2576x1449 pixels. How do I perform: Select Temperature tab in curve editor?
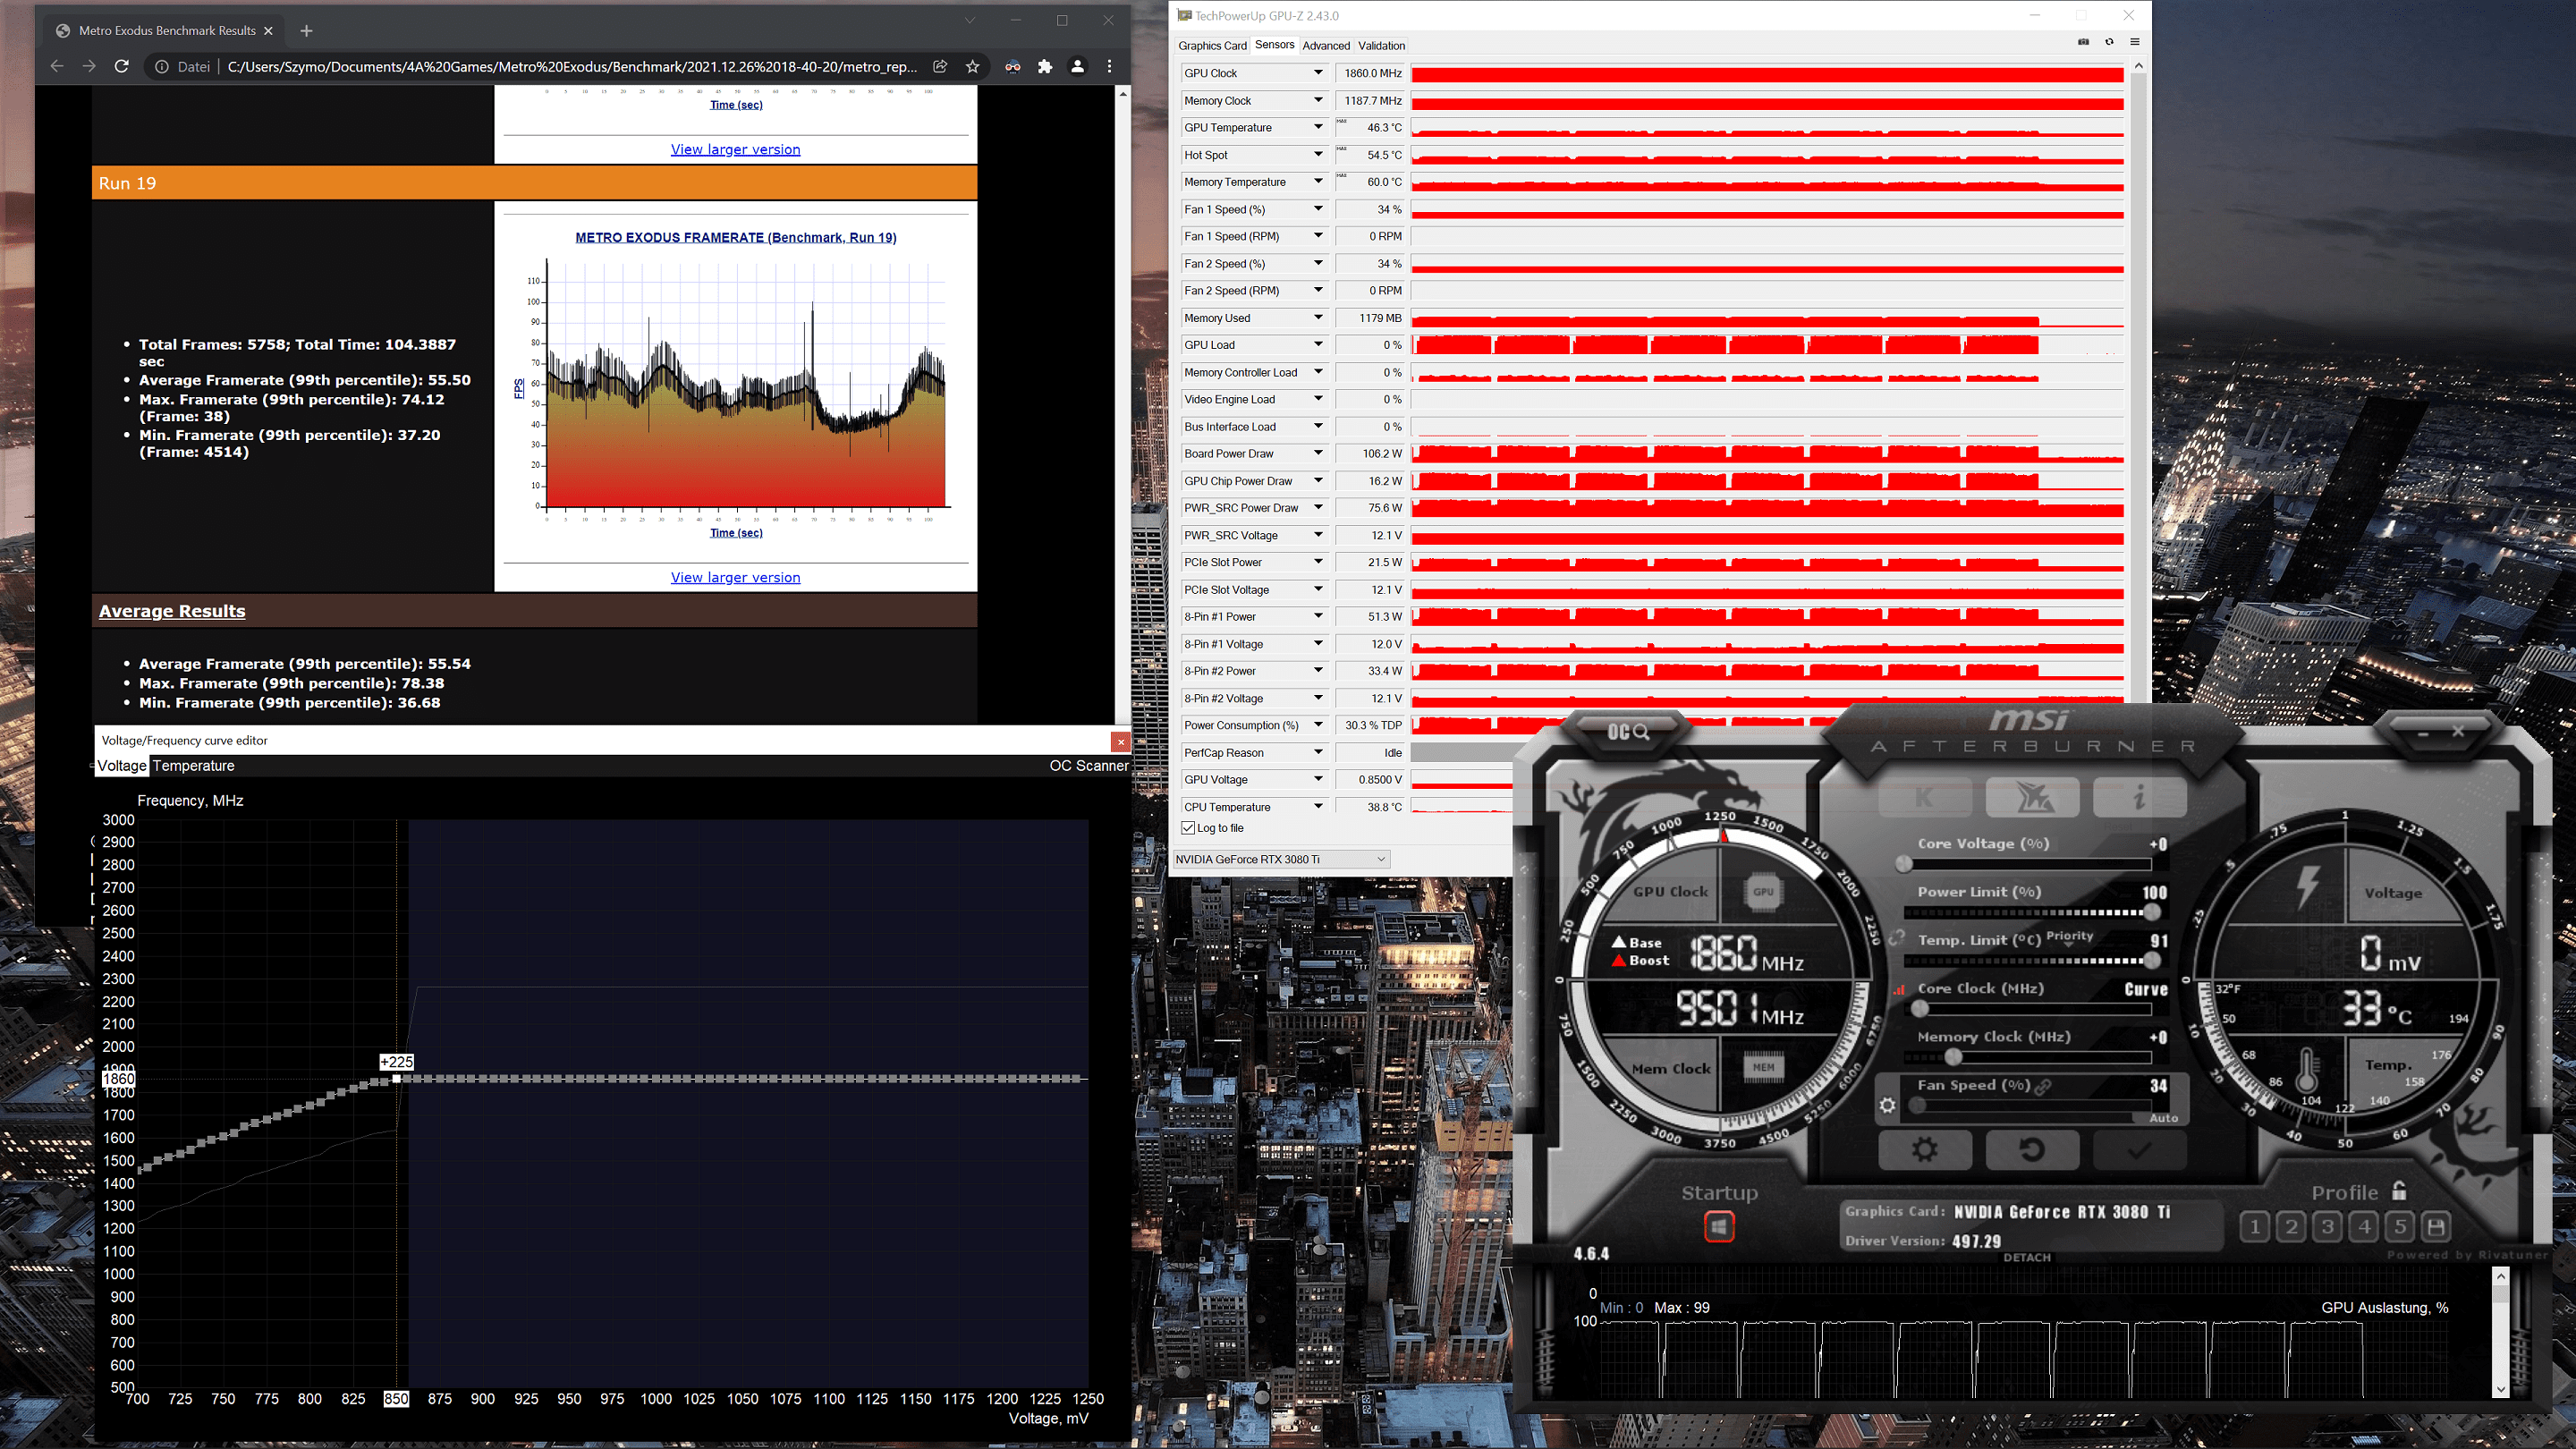tap(193, 766)
